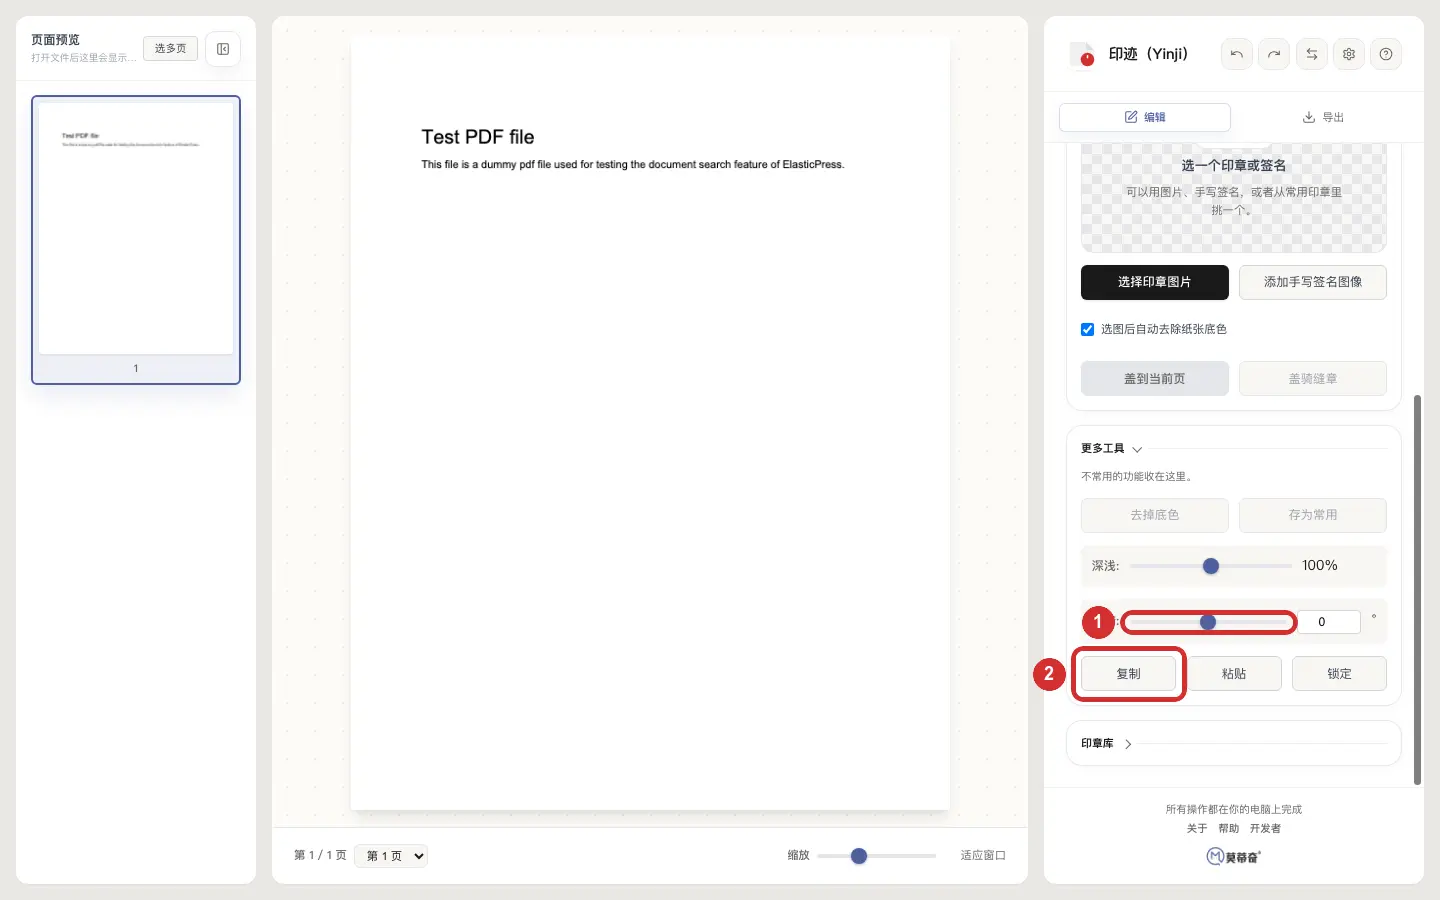Click the 粘贴 button
This screenshot has width=1440, height=900.
point(1234,674)
